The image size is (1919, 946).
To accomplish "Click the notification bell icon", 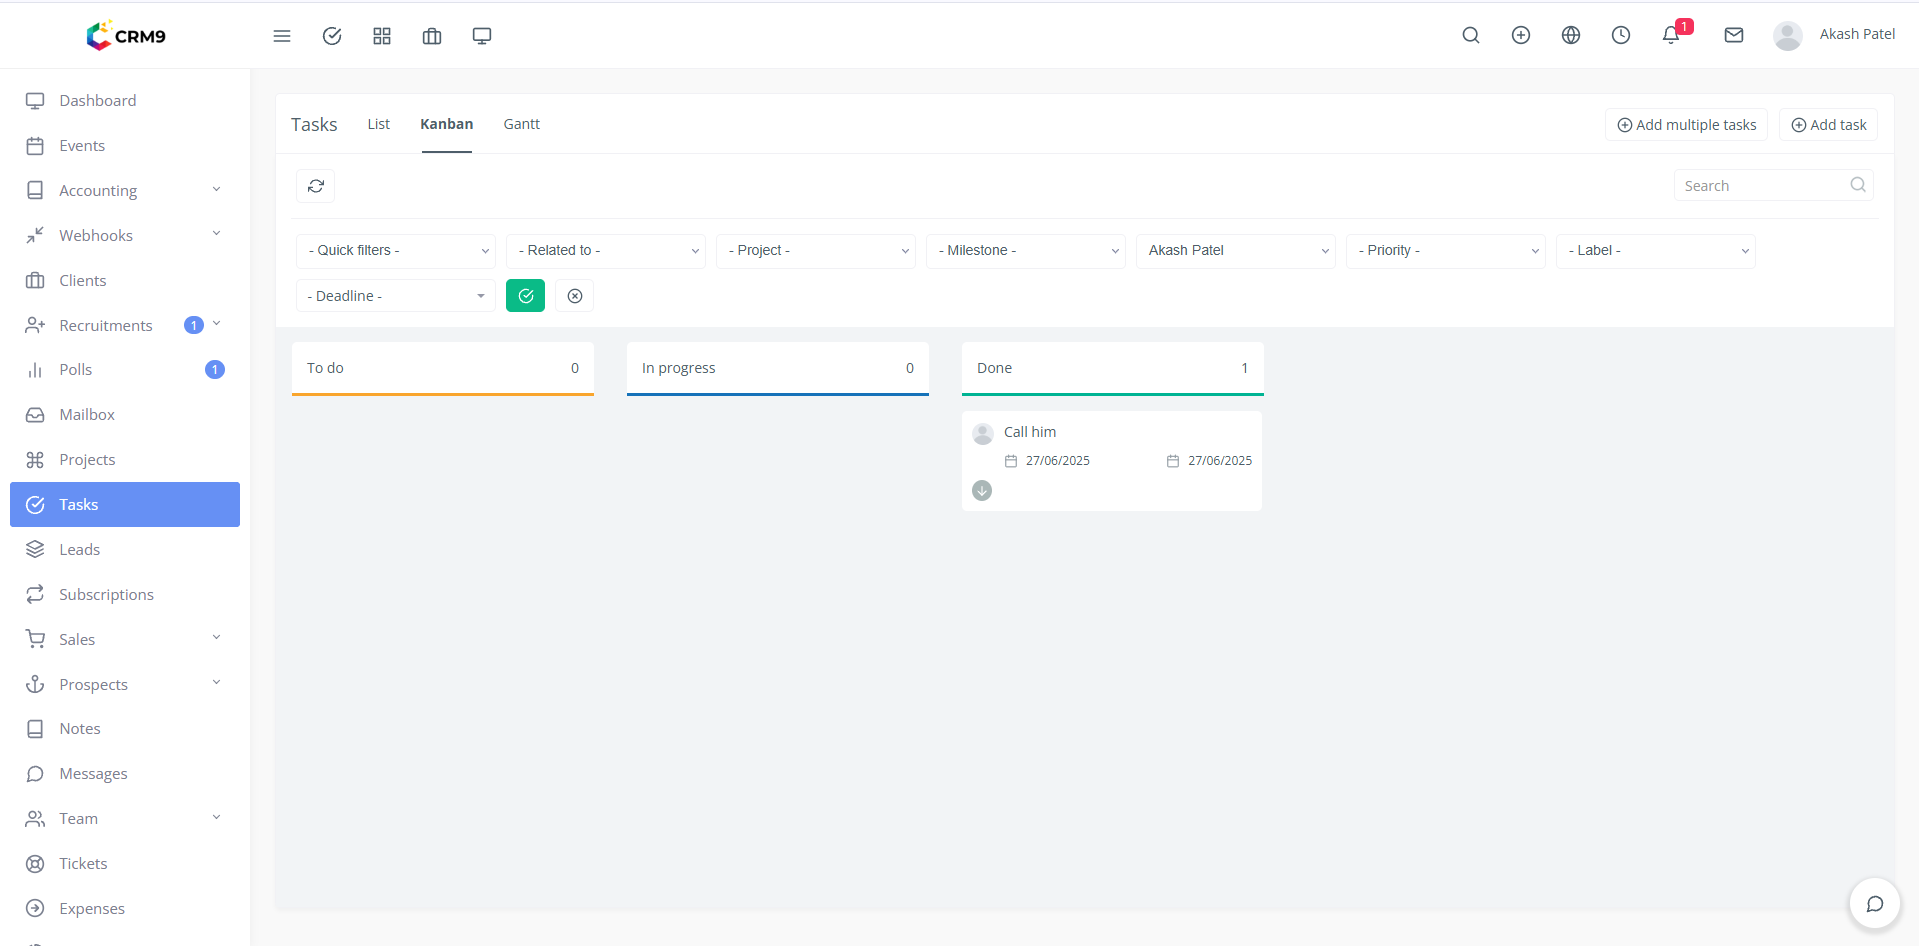I will coord(1670,35).
